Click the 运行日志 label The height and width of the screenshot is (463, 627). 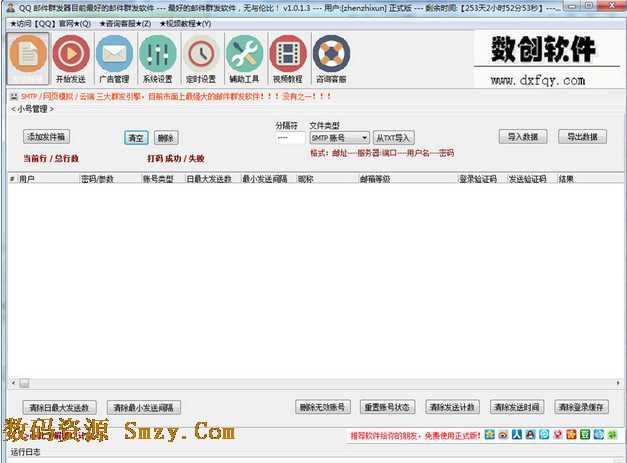26,452
